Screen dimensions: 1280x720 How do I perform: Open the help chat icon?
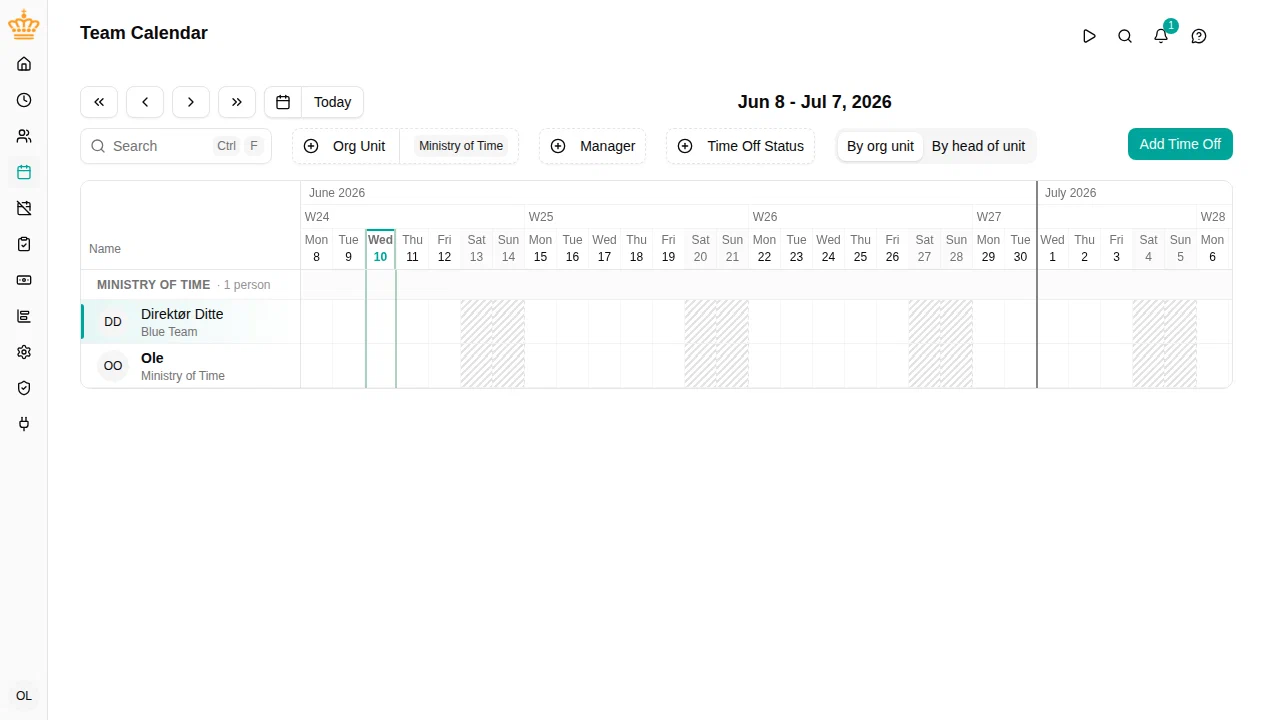(1199, 36)
